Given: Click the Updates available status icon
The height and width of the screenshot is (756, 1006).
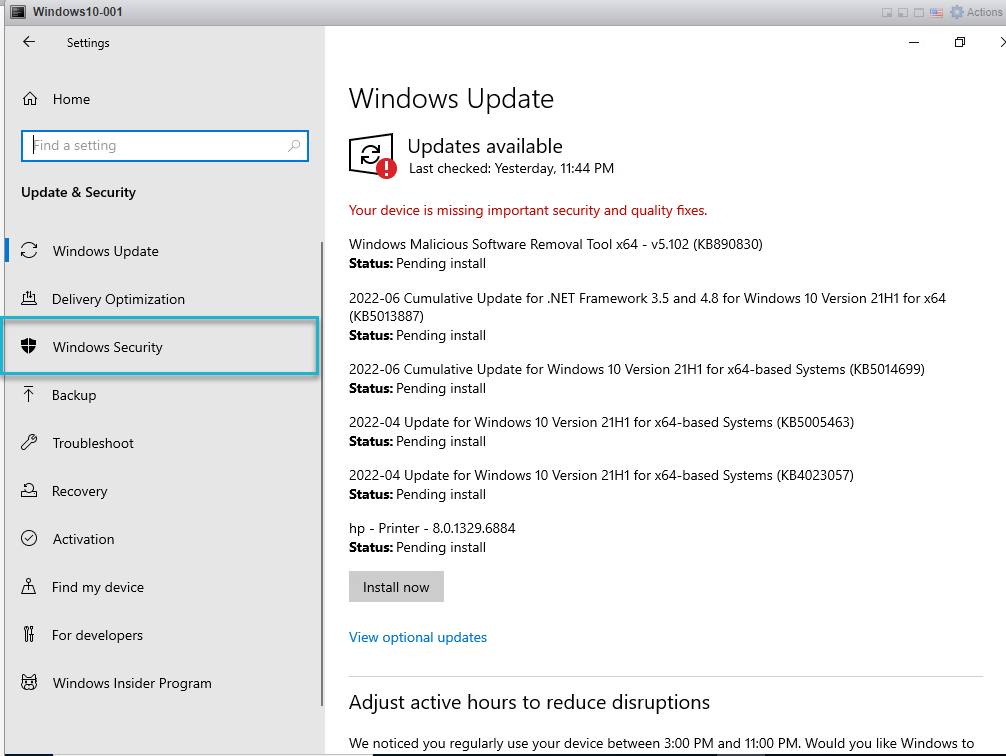Looking at the screenshot, I should click(371, 155).
